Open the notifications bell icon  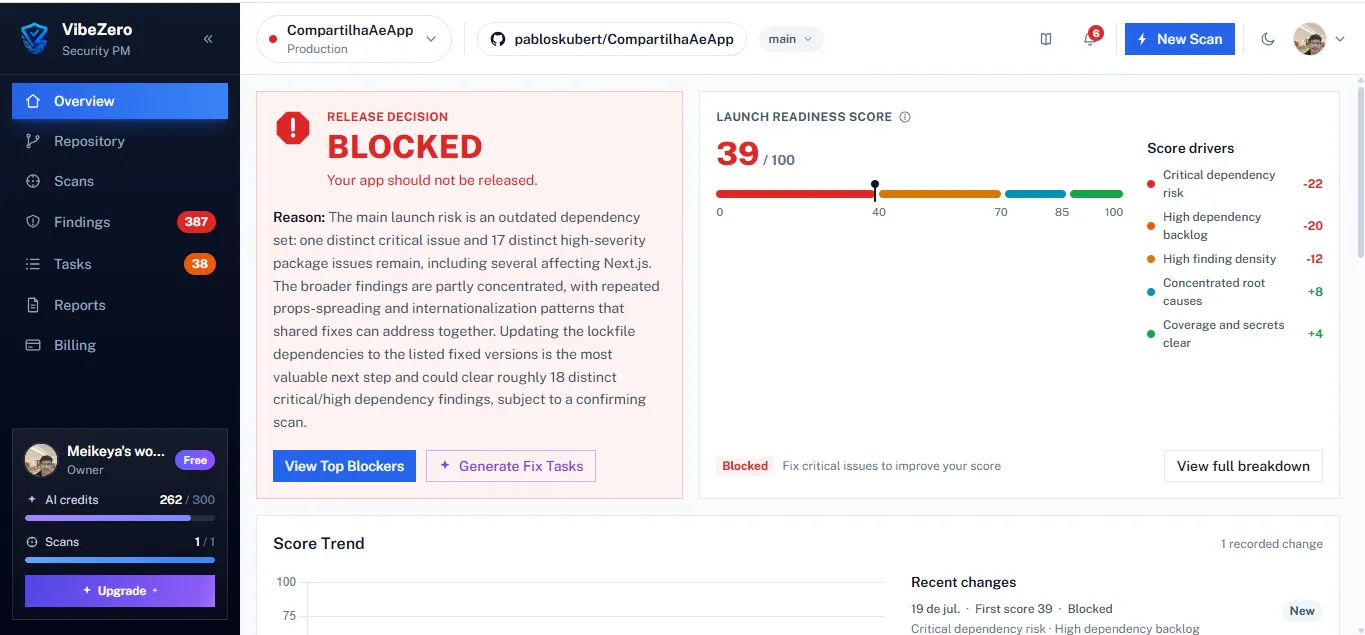pyautogui.click(x=1090, y=39)
